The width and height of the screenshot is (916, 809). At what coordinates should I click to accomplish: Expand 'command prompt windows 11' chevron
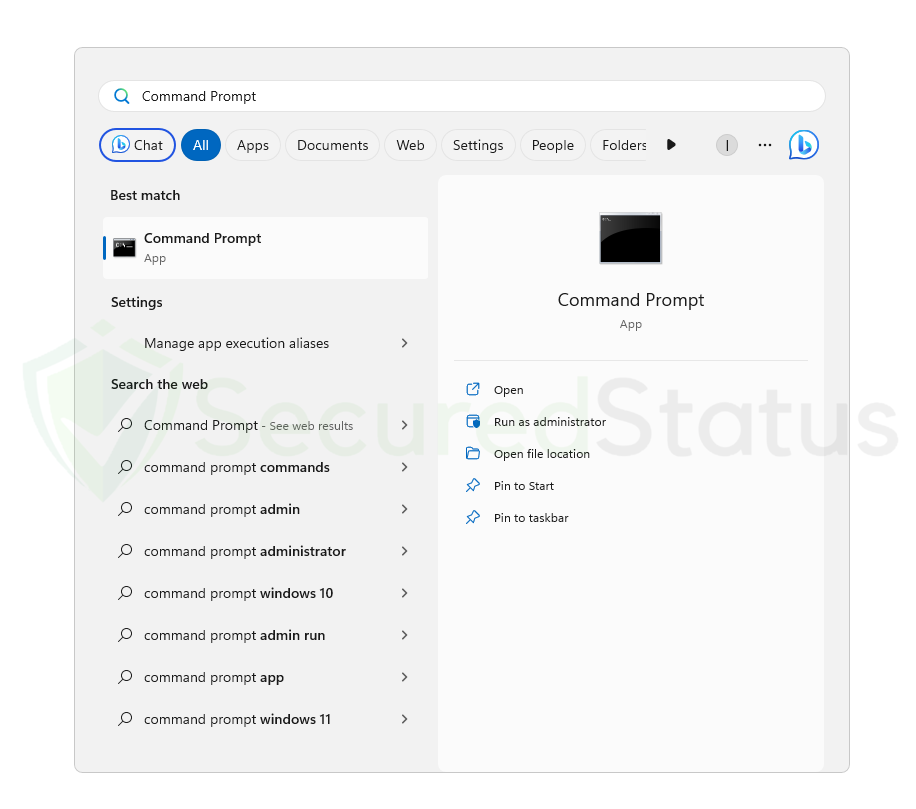404,719
